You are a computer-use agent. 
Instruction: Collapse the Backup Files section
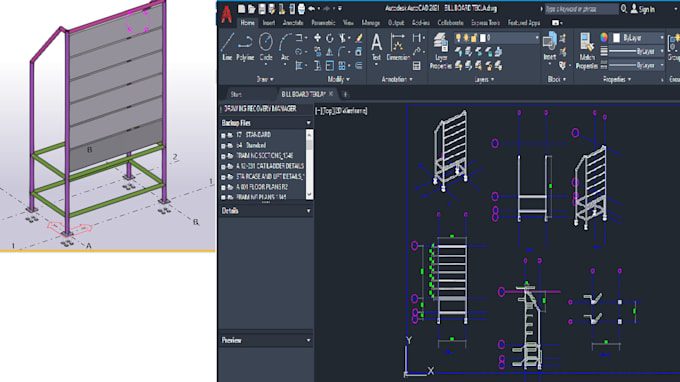pos(308,123)
